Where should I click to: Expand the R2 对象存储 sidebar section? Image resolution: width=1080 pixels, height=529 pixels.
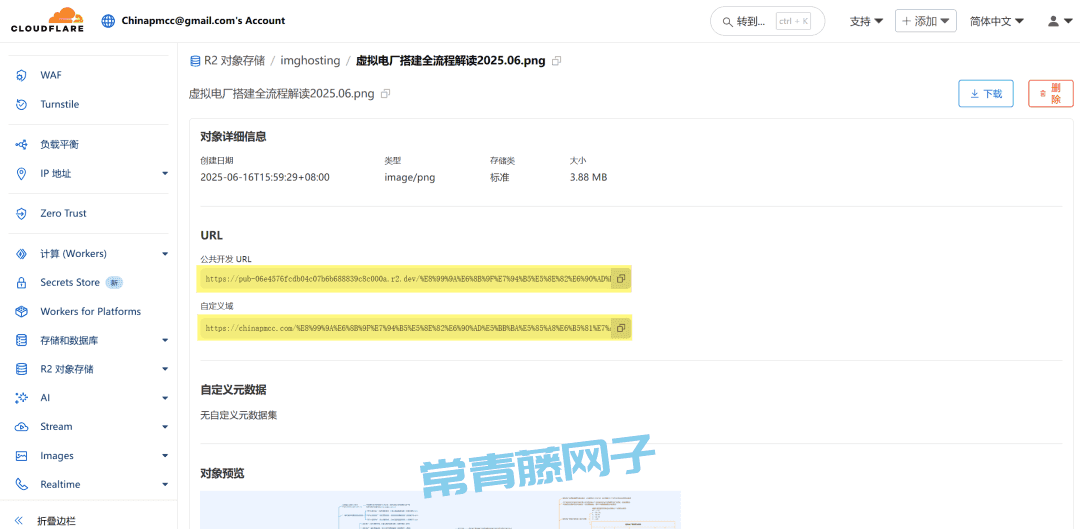pos(165,369)
